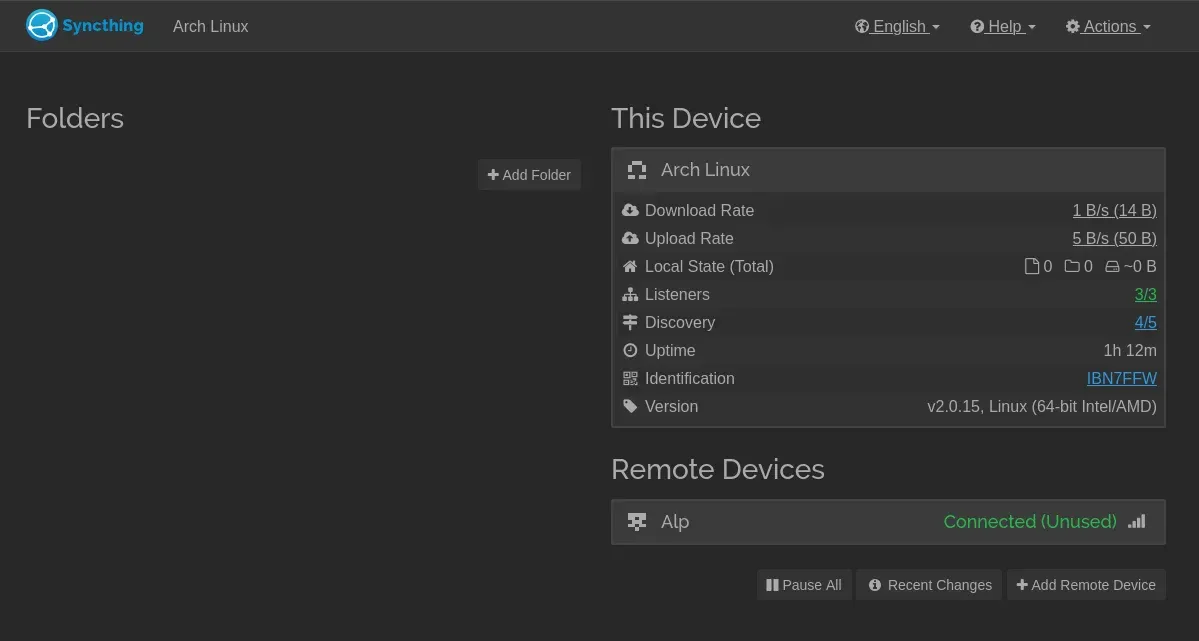Open the Actions menu
Image resolution: width=1199 pixels, height=641 pixels.
[x=1108, y=26]
